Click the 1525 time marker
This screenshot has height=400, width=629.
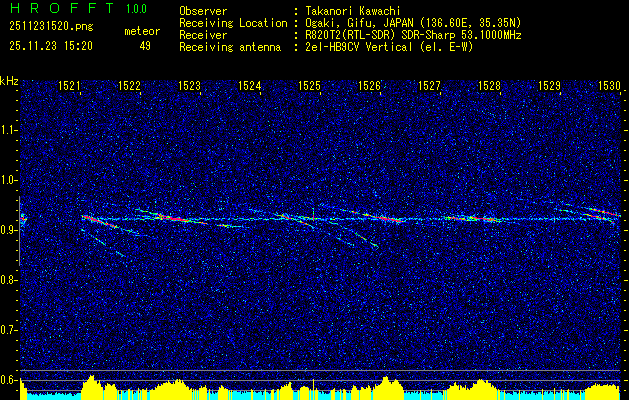tap(310, 85)
